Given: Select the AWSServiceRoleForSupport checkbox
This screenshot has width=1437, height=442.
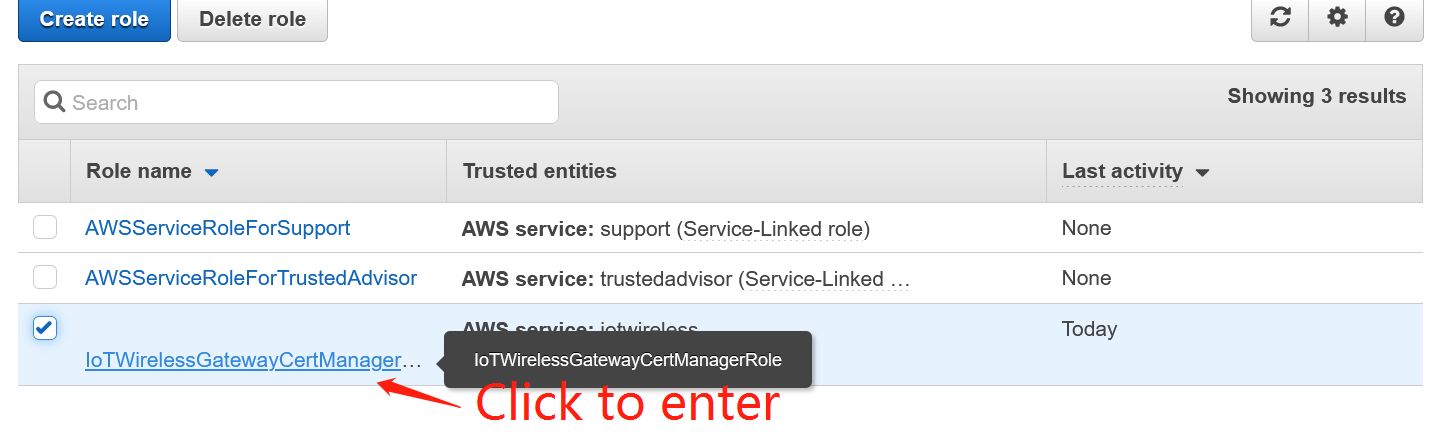Looking at the screenshot, I should tap(45, 228).
